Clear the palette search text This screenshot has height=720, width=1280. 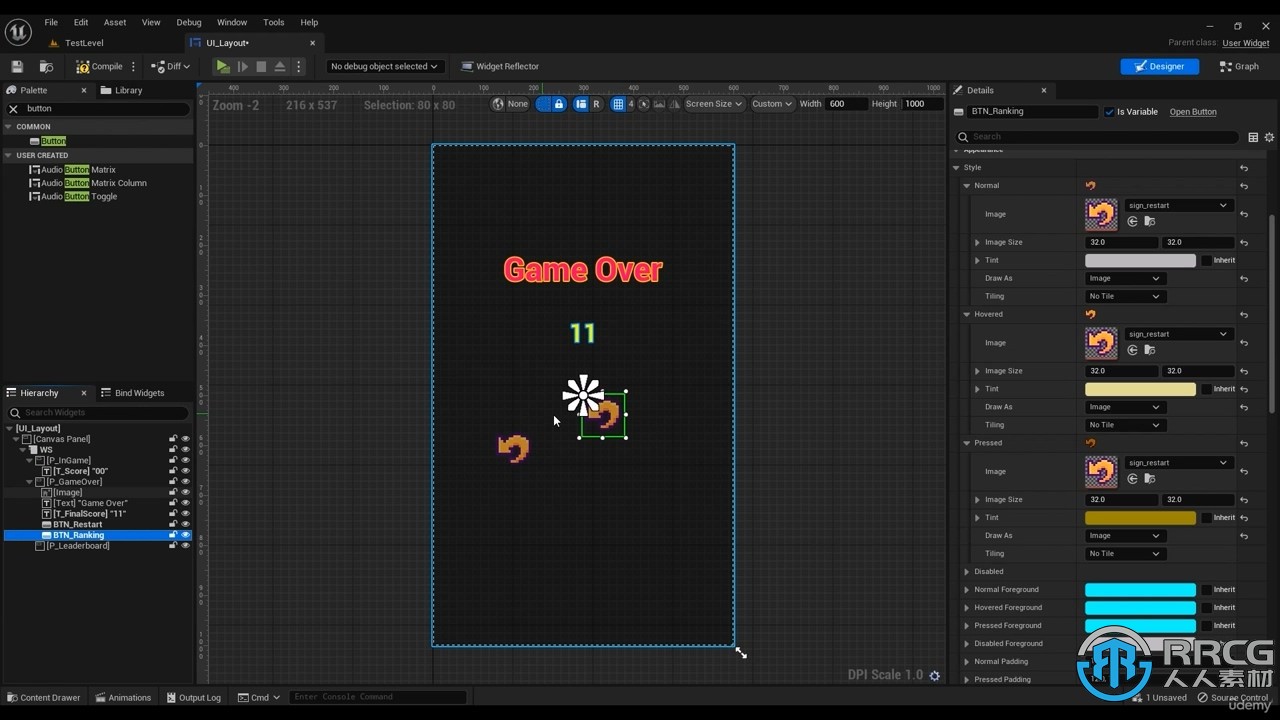[13, 109]
